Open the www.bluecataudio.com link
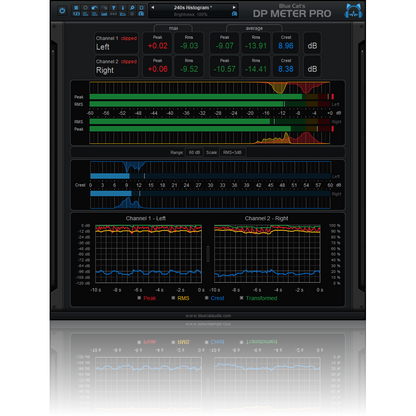 coord(208,315)
